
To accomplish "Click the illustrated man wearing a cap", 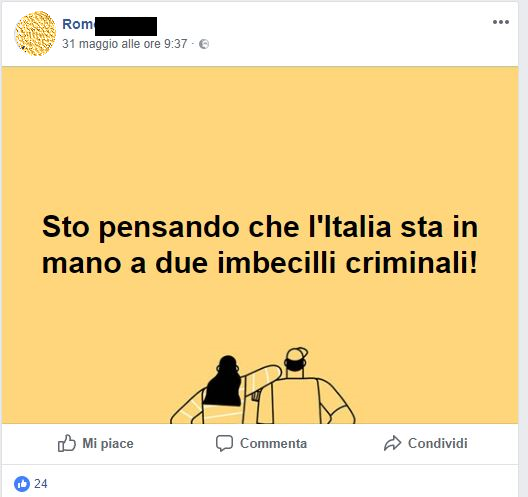I will coord(305,387).
